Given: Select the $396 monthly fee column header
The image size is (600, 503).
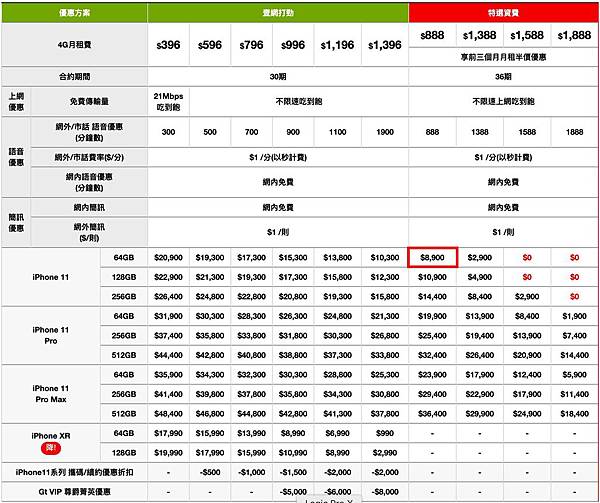Looking at the screenshot, I should (168, 45).
